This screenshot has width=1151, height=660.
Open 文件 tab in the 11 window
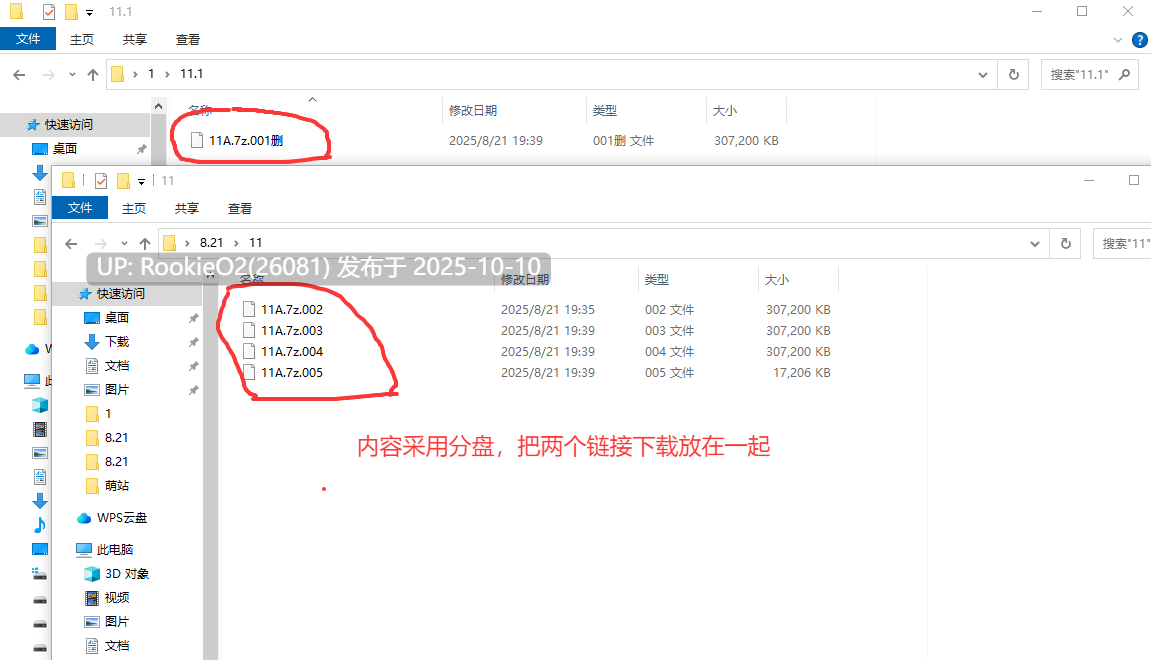point(80,208)
